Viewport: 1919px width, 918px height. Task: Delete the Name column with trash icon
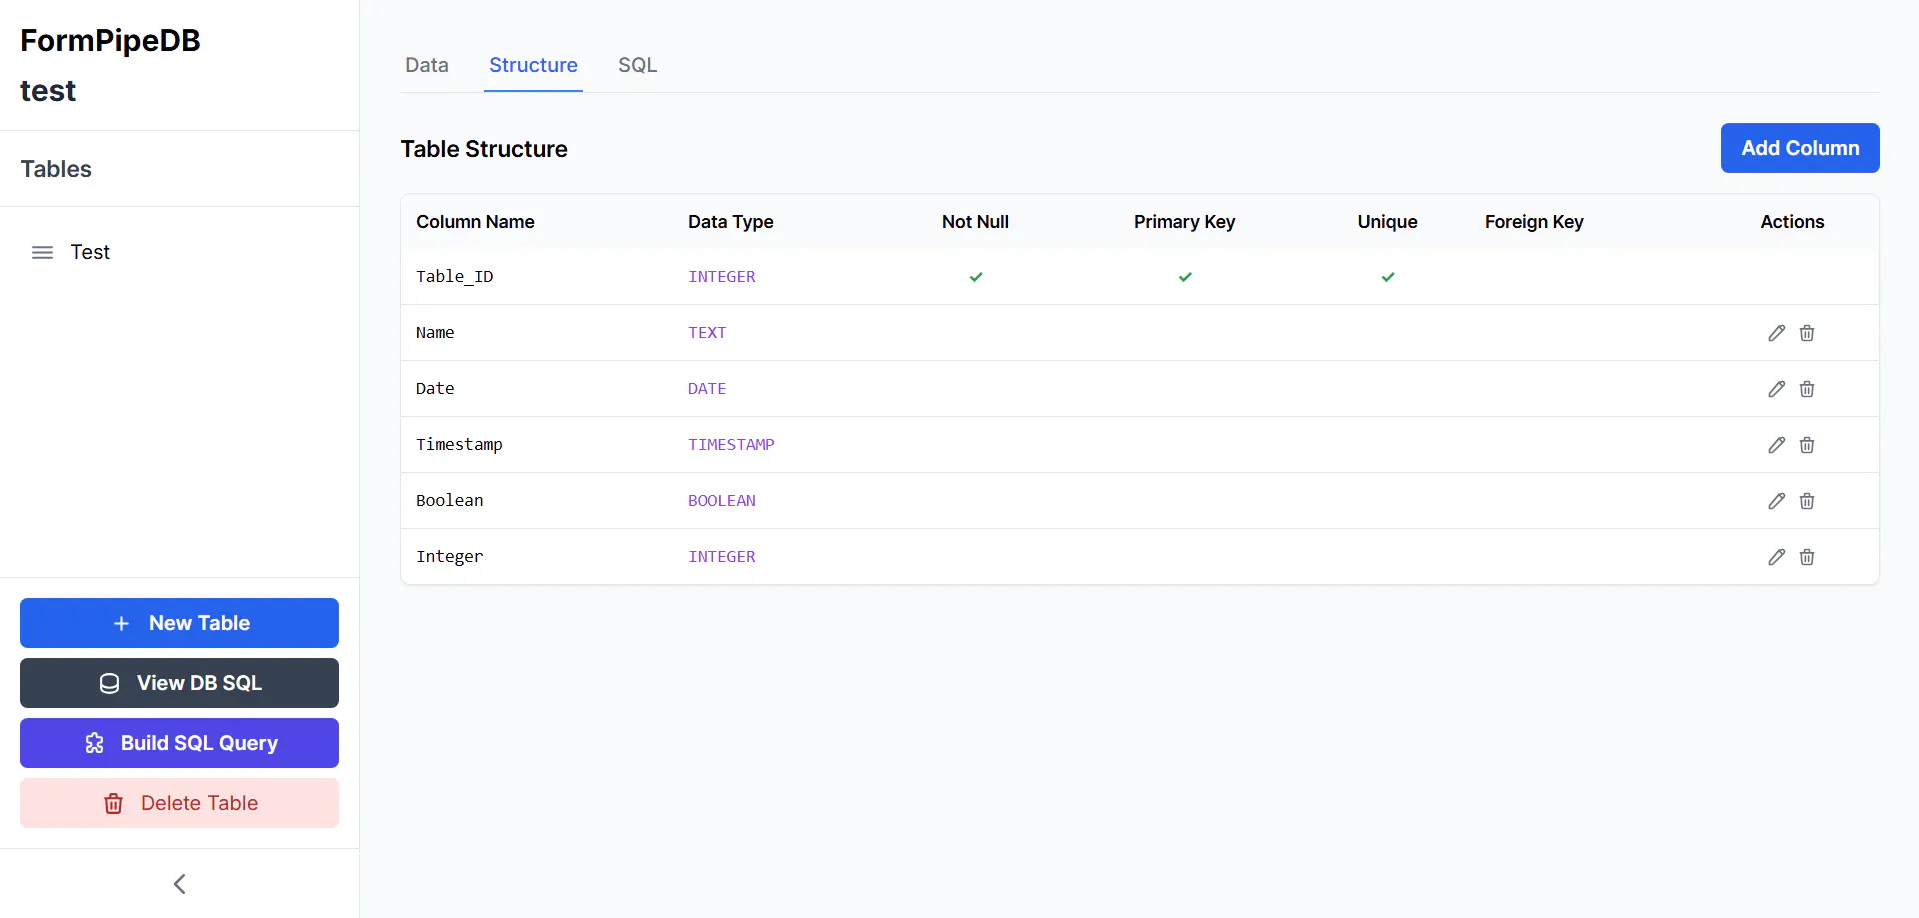1807,333
